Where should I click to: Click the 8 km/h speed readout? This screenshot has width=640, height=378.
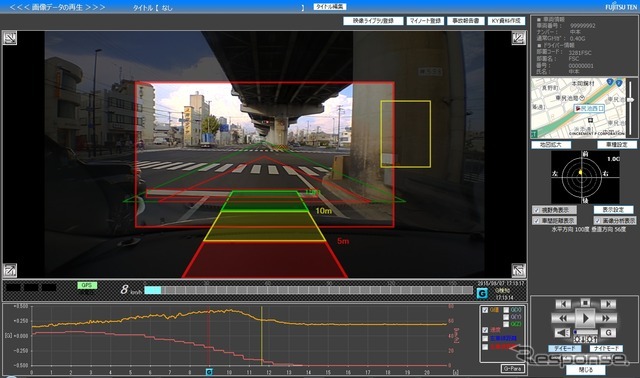(x=131, y=289)
